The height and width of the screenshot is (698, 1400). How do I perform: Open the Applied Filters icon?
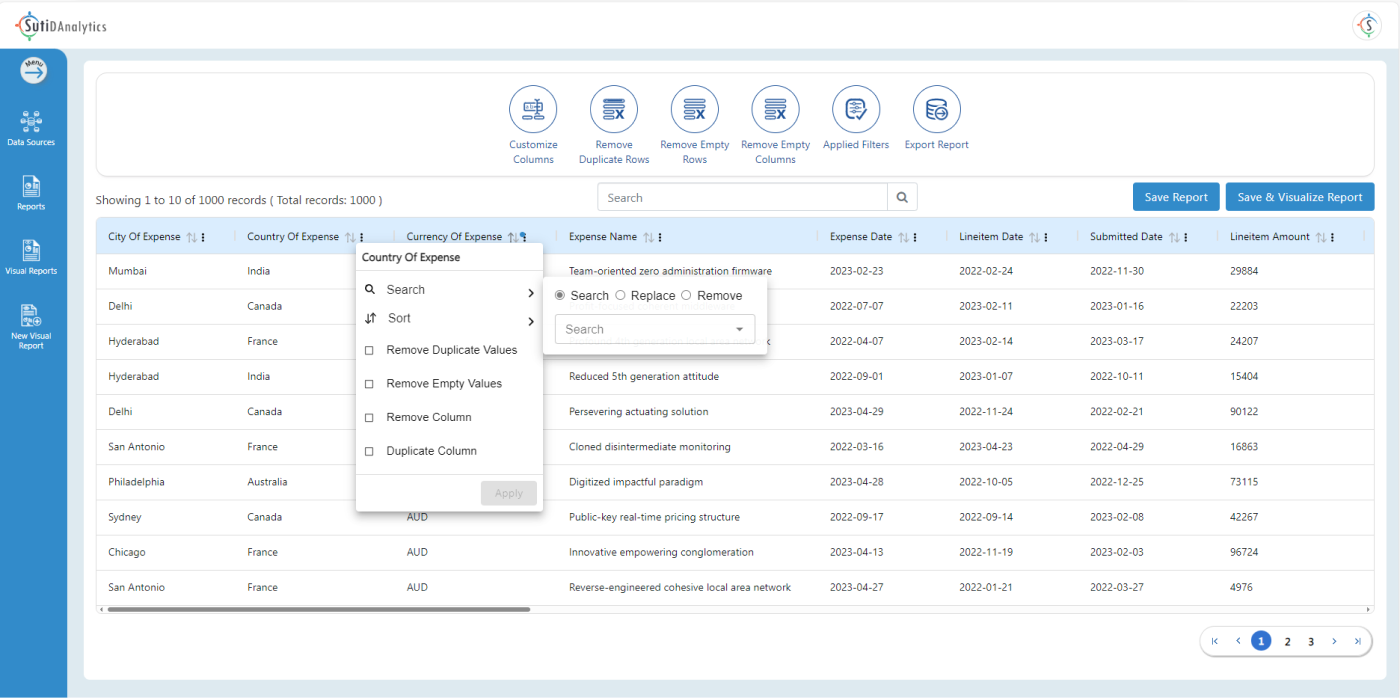[x=856, y=110]
